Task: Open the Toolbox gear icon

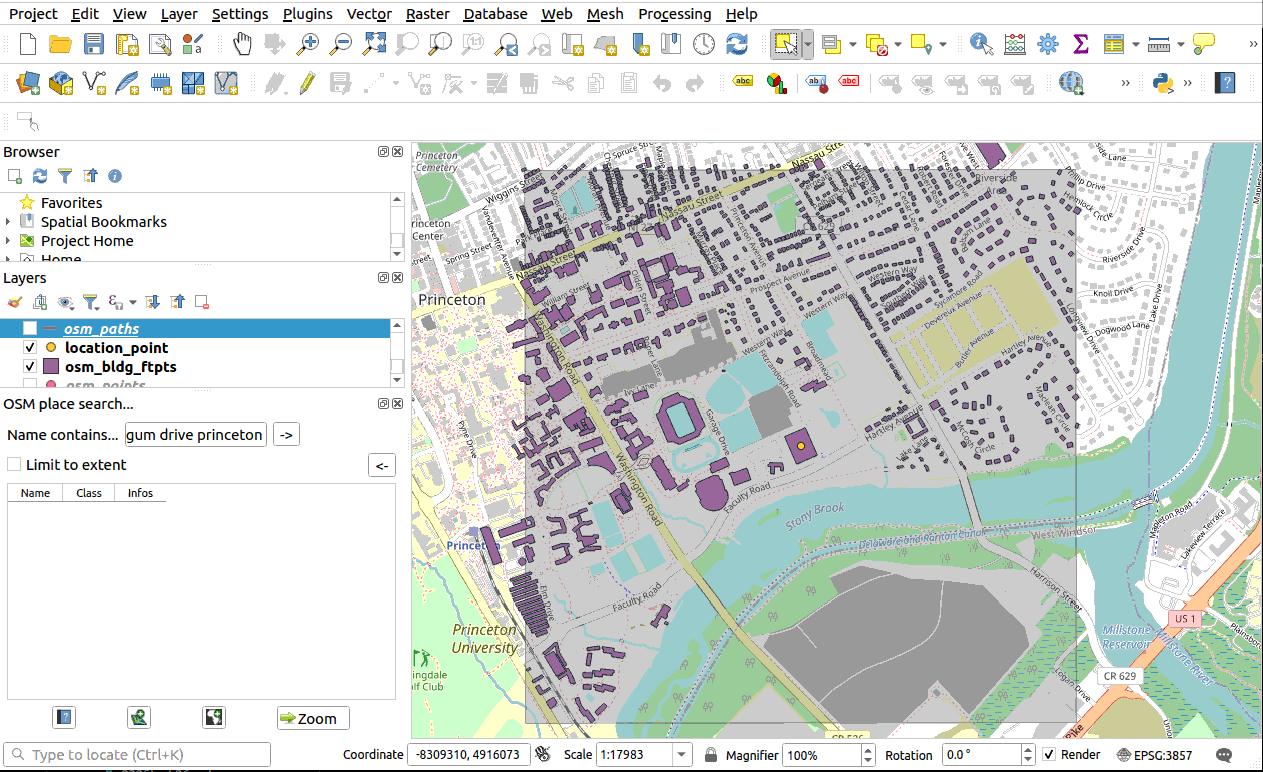Action: (1047, 44)
